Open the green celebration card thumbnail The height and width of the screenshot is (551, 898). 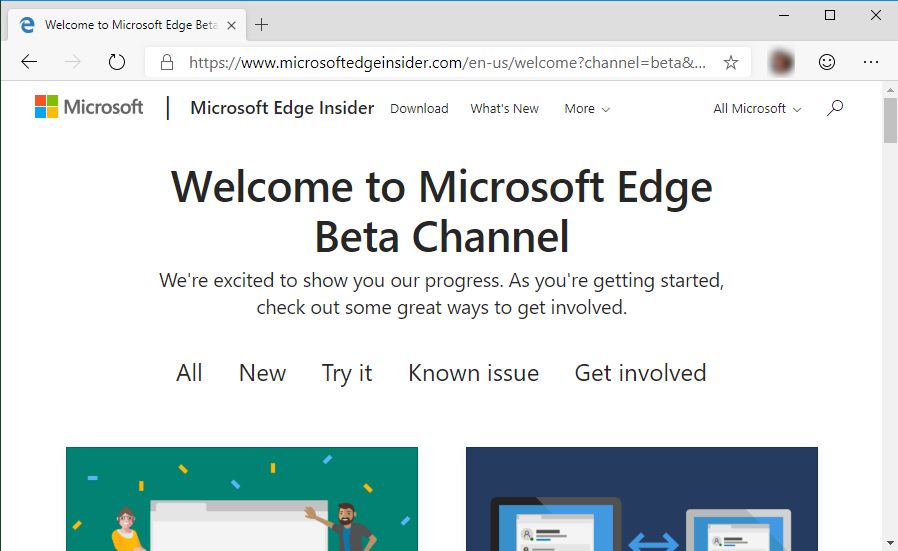coord(242,499)
